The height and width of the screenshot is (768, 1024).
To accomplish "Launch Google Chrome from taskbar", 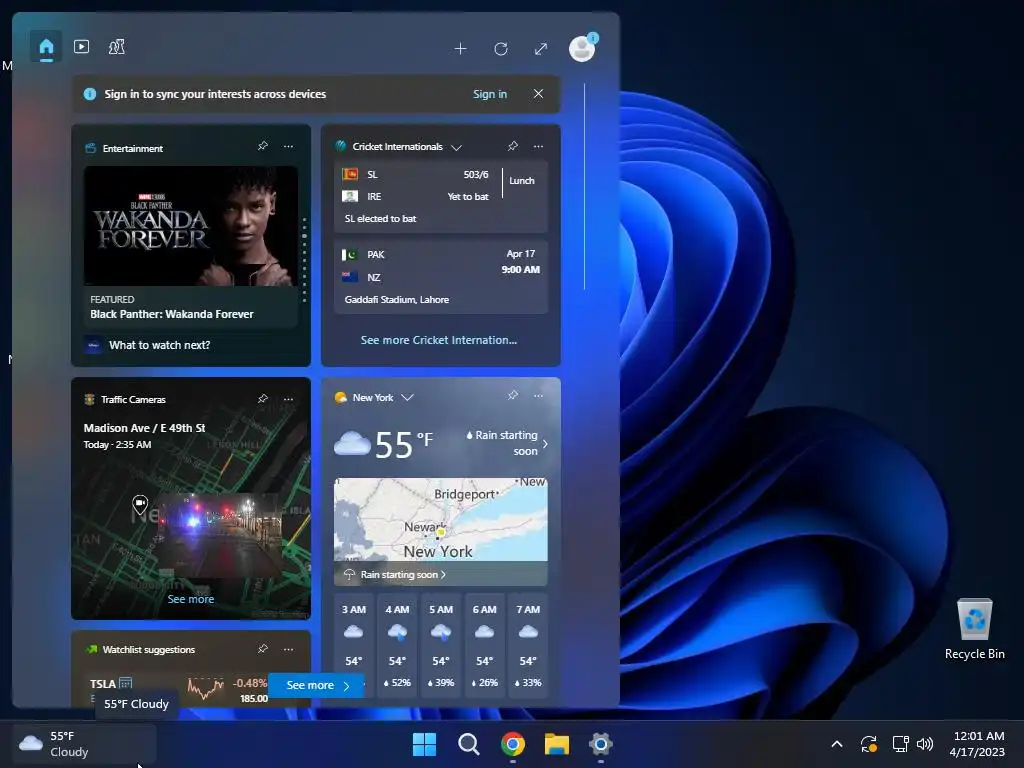I will click(x=513, y=744).
